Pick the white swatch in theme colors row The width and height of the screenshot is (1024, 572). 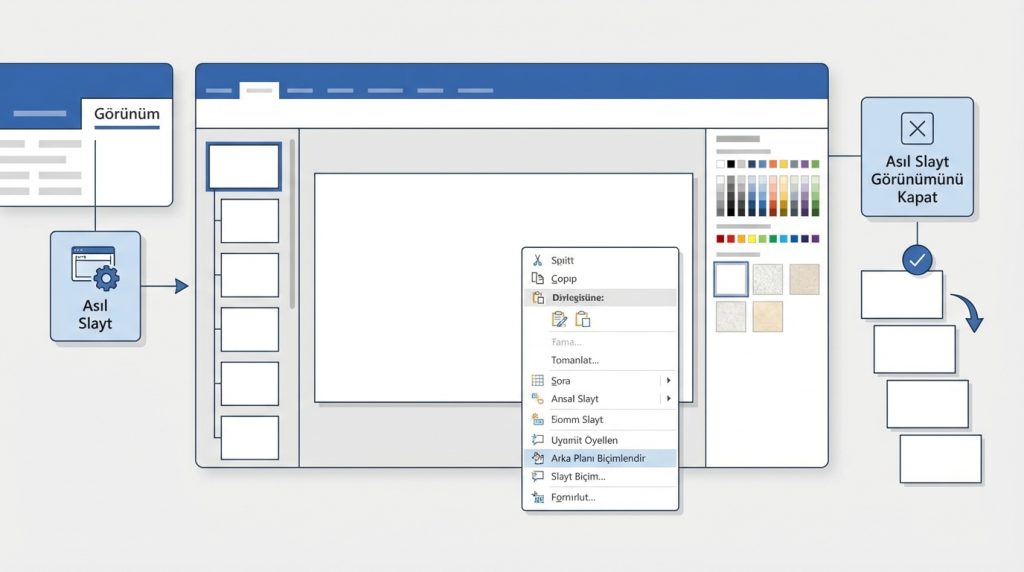(x=720, y=164)
